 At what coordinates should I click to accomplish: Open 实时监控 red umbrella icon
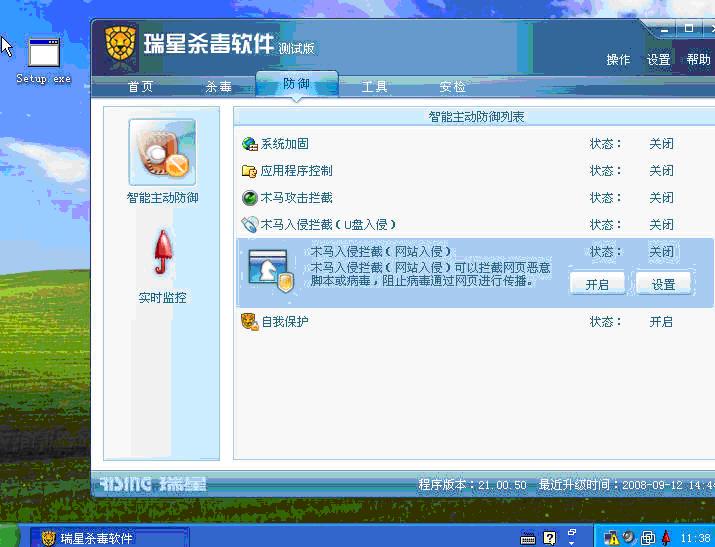[x=162, y=252]
